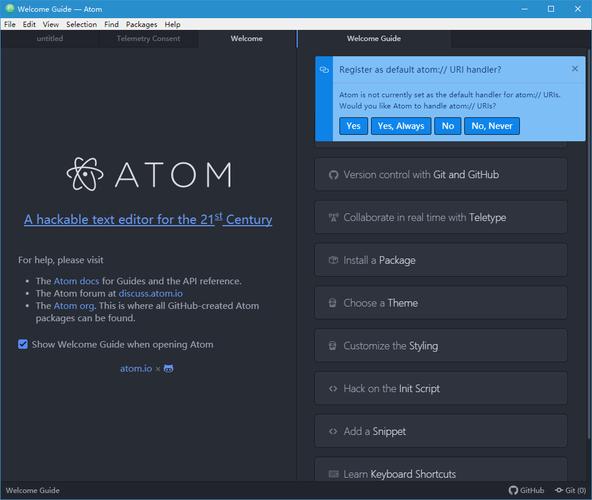This screenshot has height=500, width=592.
Task: Click the Teletype radio tower icon
Action: [333, 218]
